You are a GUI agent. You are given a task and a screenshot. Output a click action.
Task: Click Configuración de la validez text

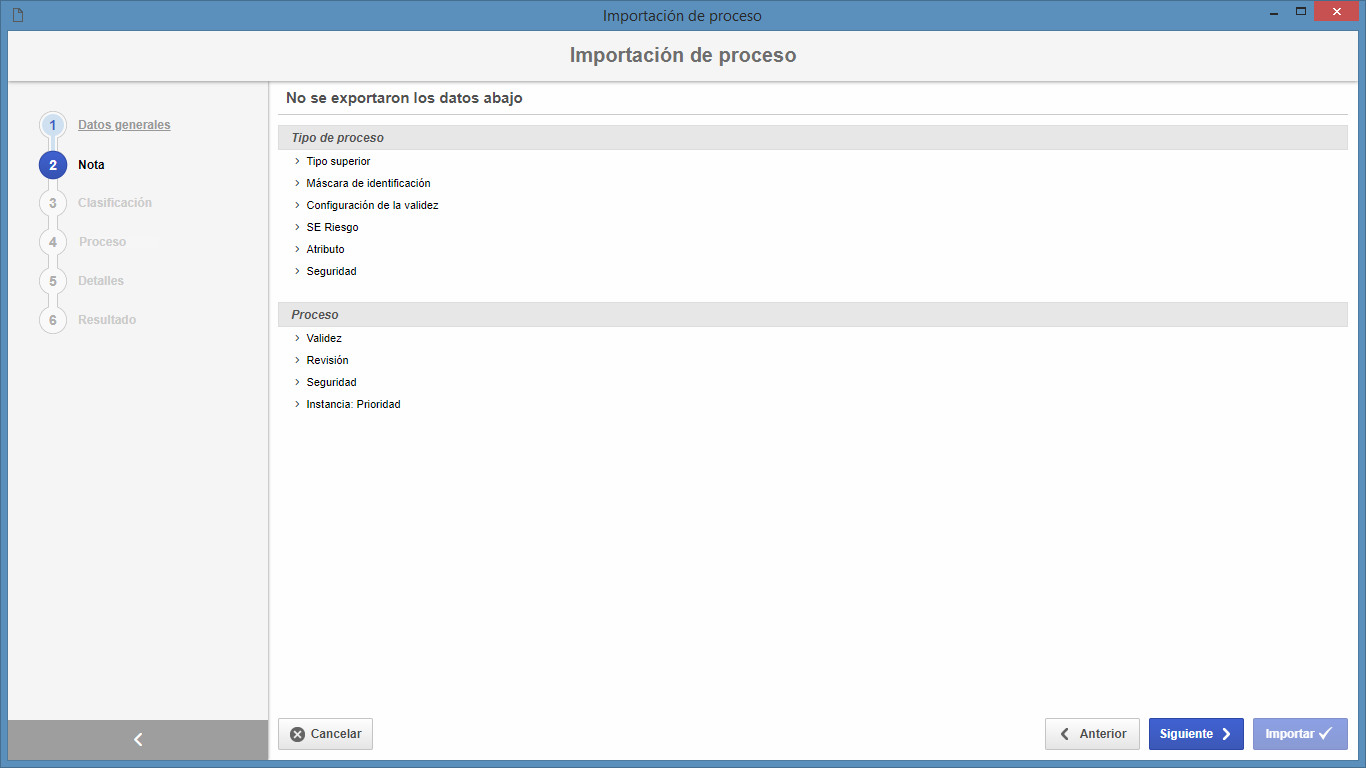(372, 205)
